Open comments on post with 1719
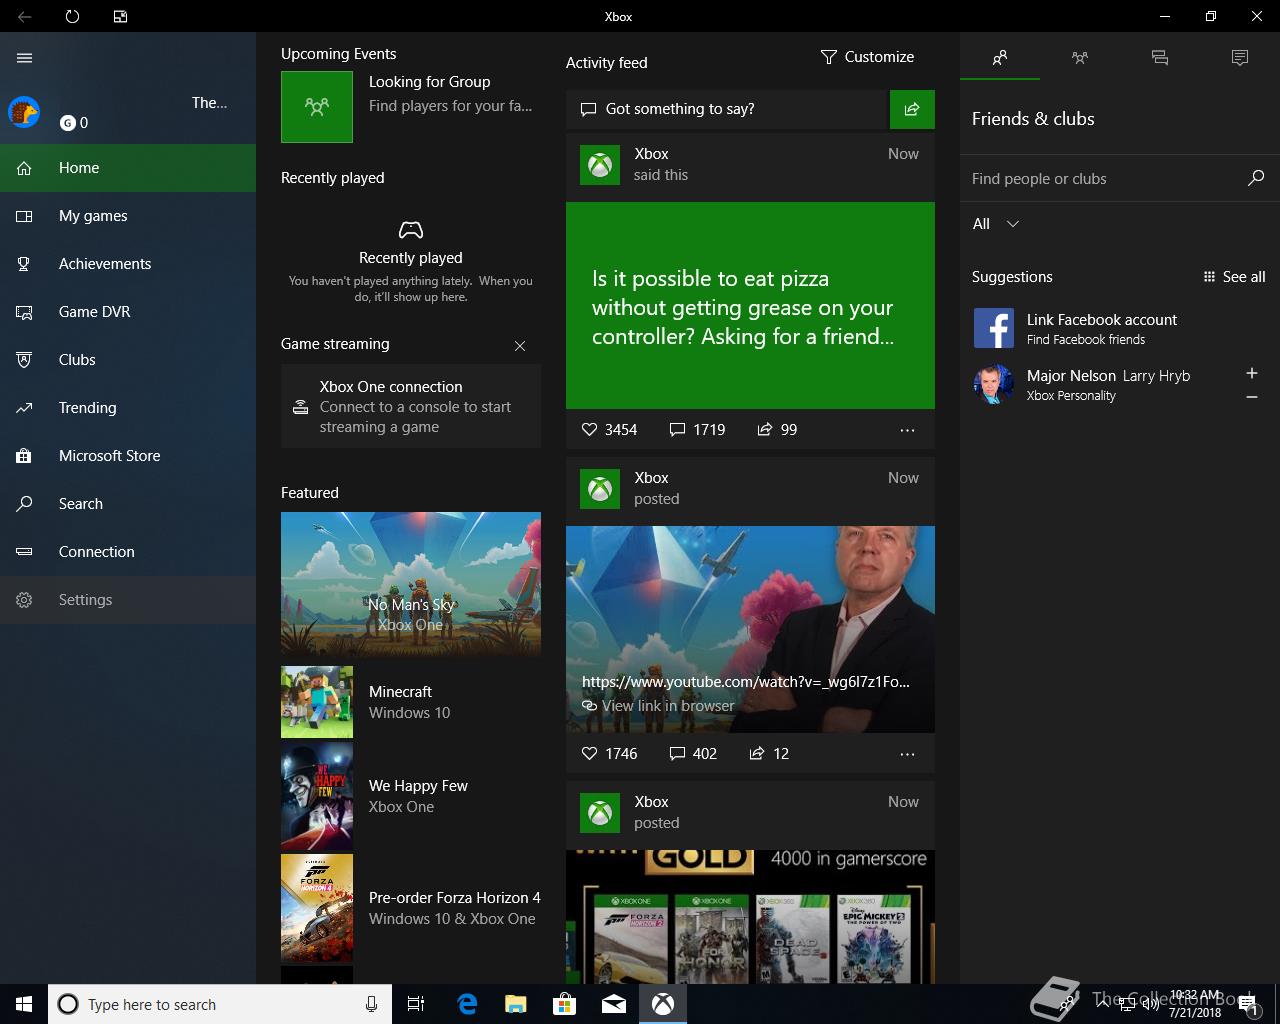1280x1024 pixels. (697, 430)
